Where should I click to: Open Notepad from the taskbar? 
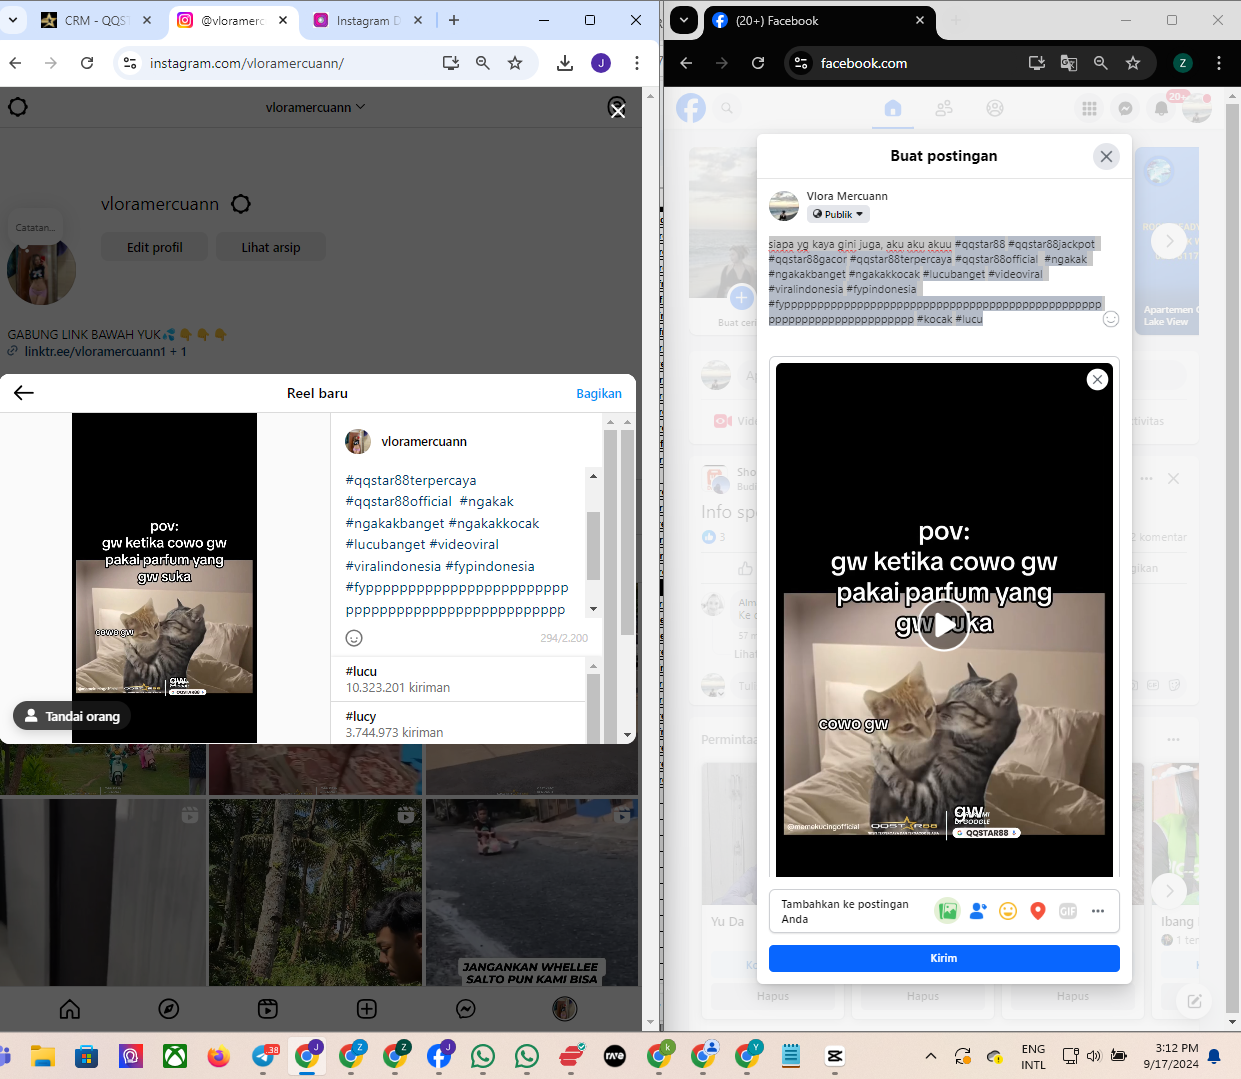(791, 1056)
